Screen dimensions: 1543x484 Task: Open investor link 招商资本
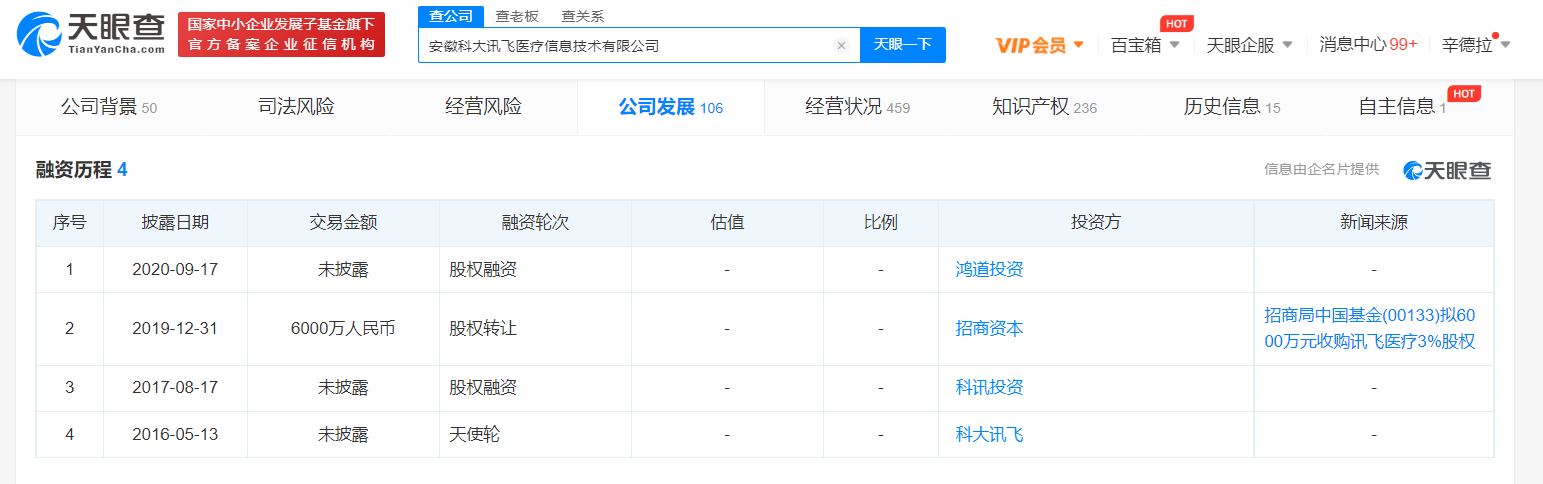(x=989, y=328)
